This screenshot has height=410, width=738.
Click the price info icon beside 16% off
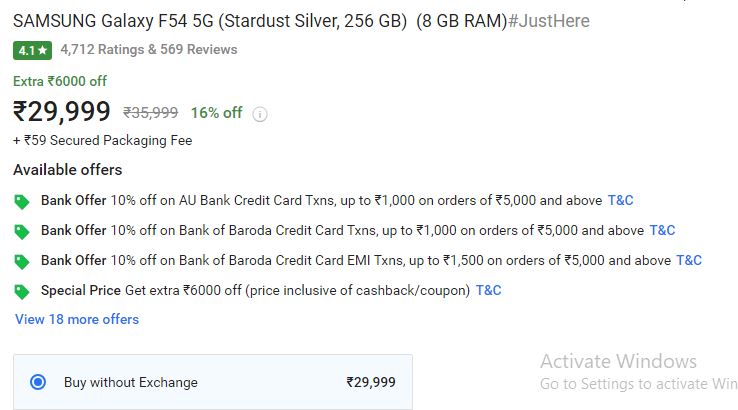point(260,114)
